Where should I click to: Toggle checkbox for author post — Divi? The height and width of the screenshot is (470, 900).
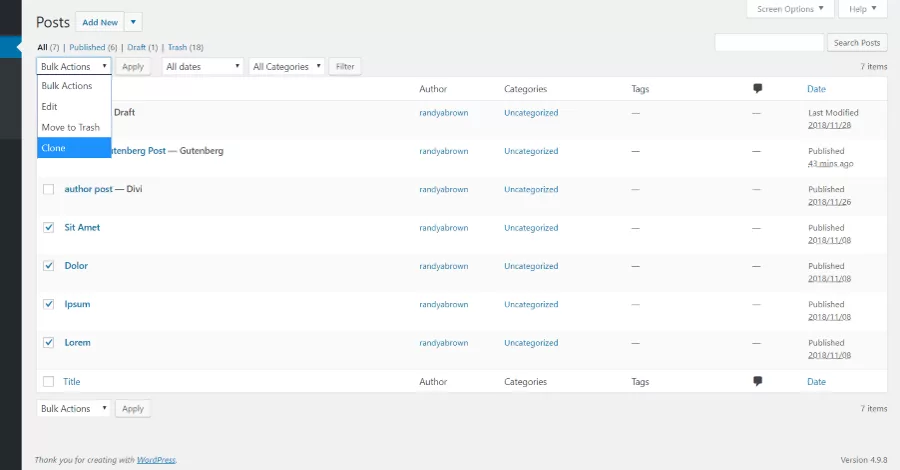pos(48,189)
